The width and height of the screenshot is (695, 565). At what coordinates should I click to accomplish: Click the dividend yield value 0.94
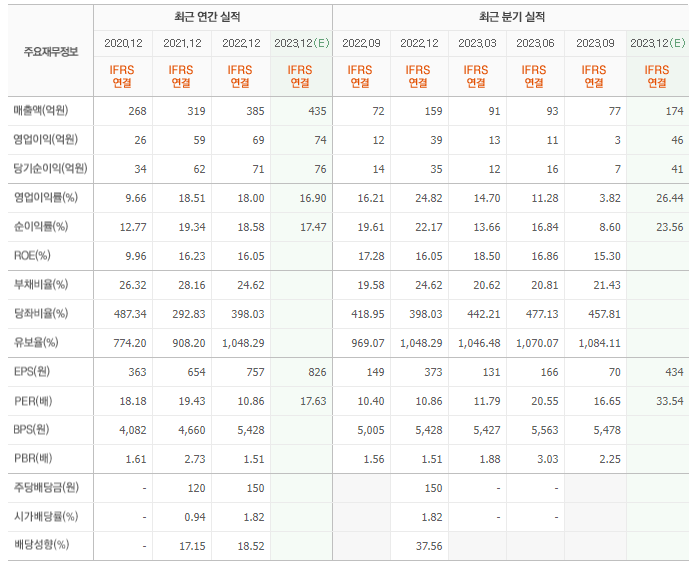click(195, 517)
